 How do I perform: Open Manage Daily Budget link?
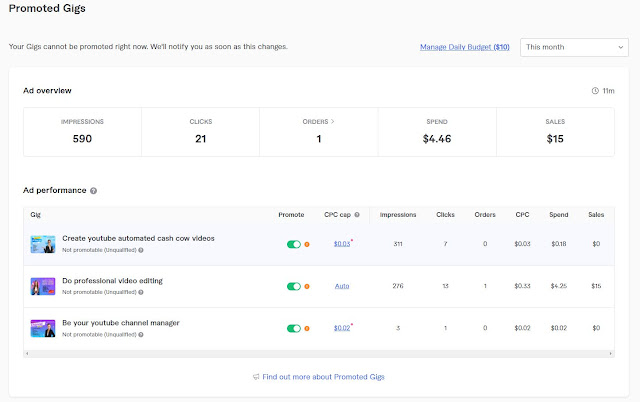click(x=465, y=47)
